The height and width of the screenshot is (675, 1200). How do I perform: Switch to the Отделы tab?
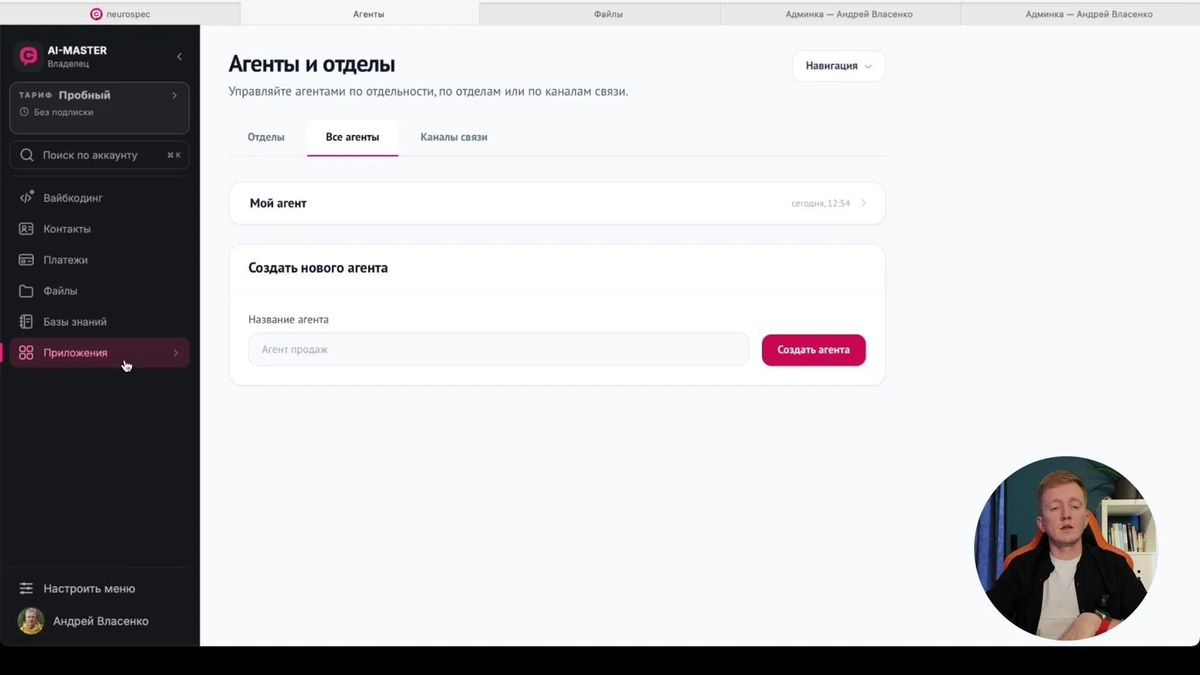pos(266,137)
